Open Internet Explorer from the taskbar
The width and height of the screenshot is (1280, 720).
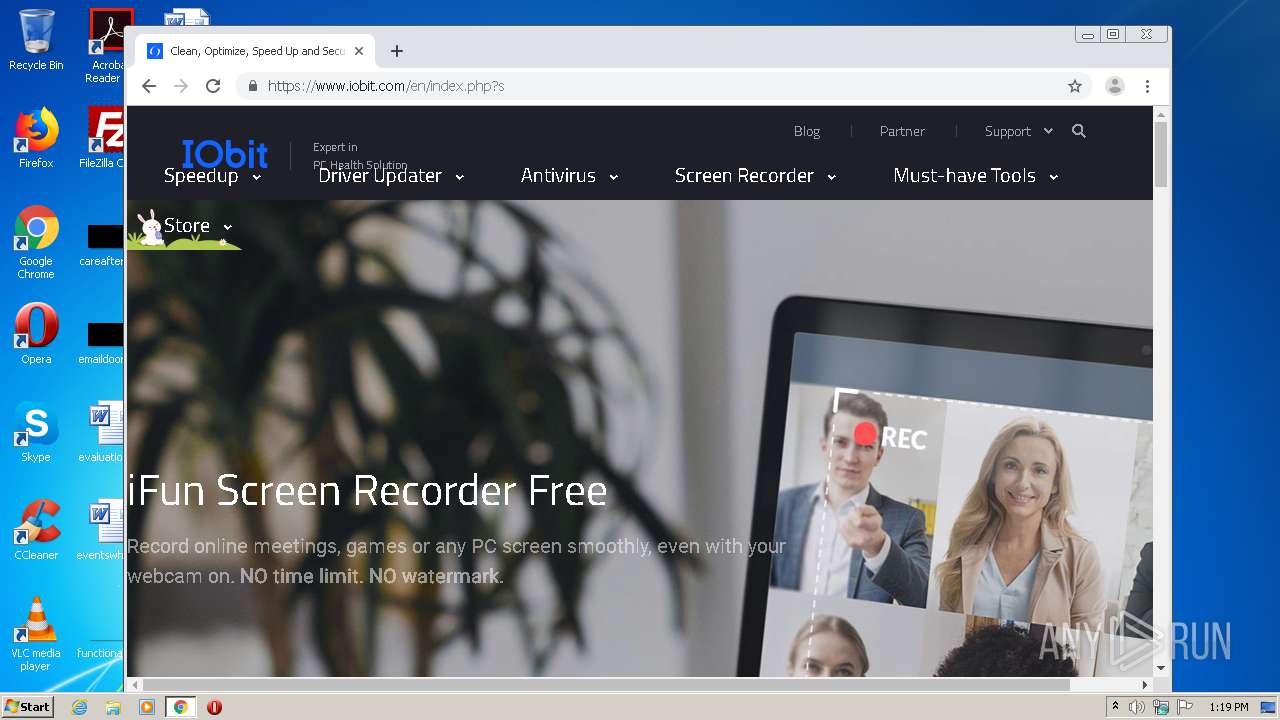click(x=79, y=707)
